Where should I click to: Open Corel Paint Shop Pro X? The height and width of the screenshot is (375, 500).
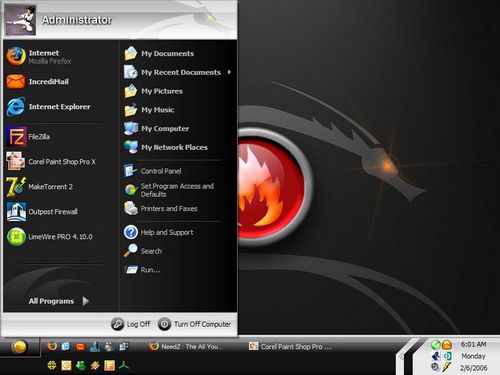coord(51,162)
